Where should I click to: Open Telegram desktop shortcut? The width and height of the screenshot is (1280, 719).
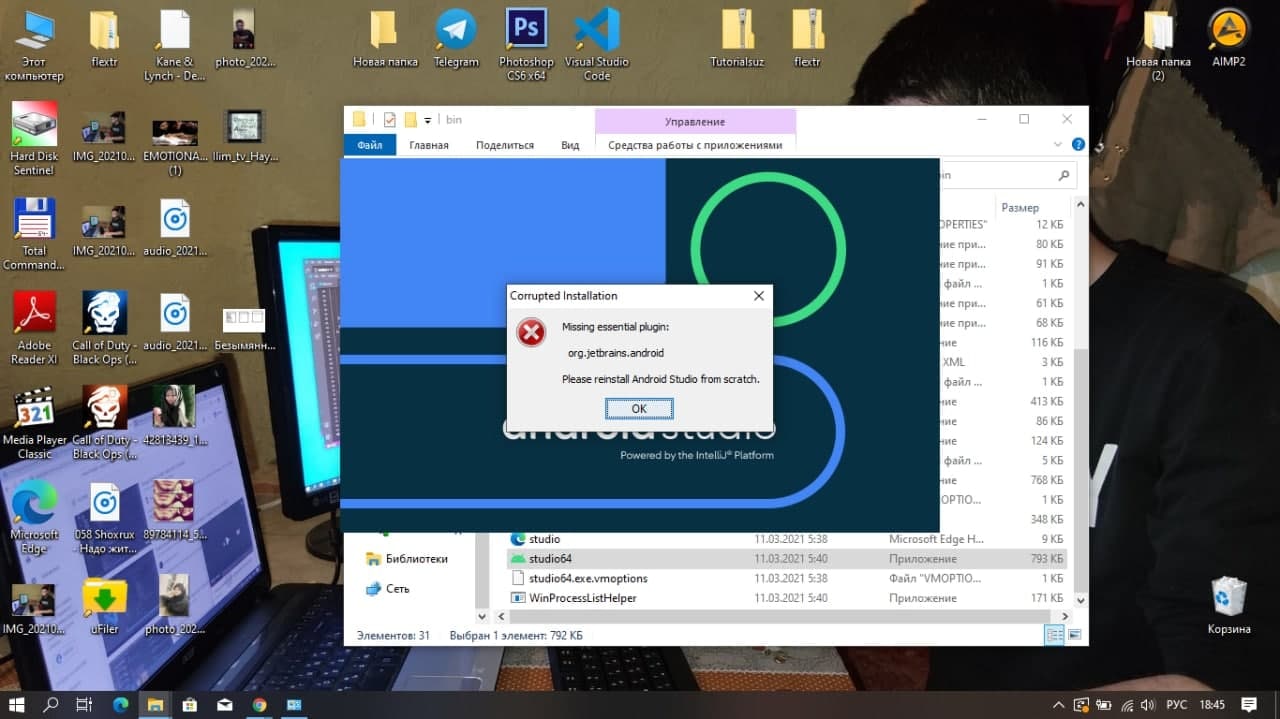(x=456, y=40)
